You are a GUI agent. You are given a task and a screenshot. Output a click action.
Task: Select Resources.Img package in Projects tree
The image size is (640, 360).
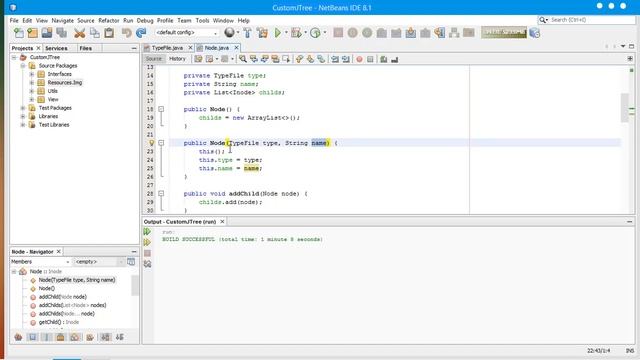(x=65, y=82)
